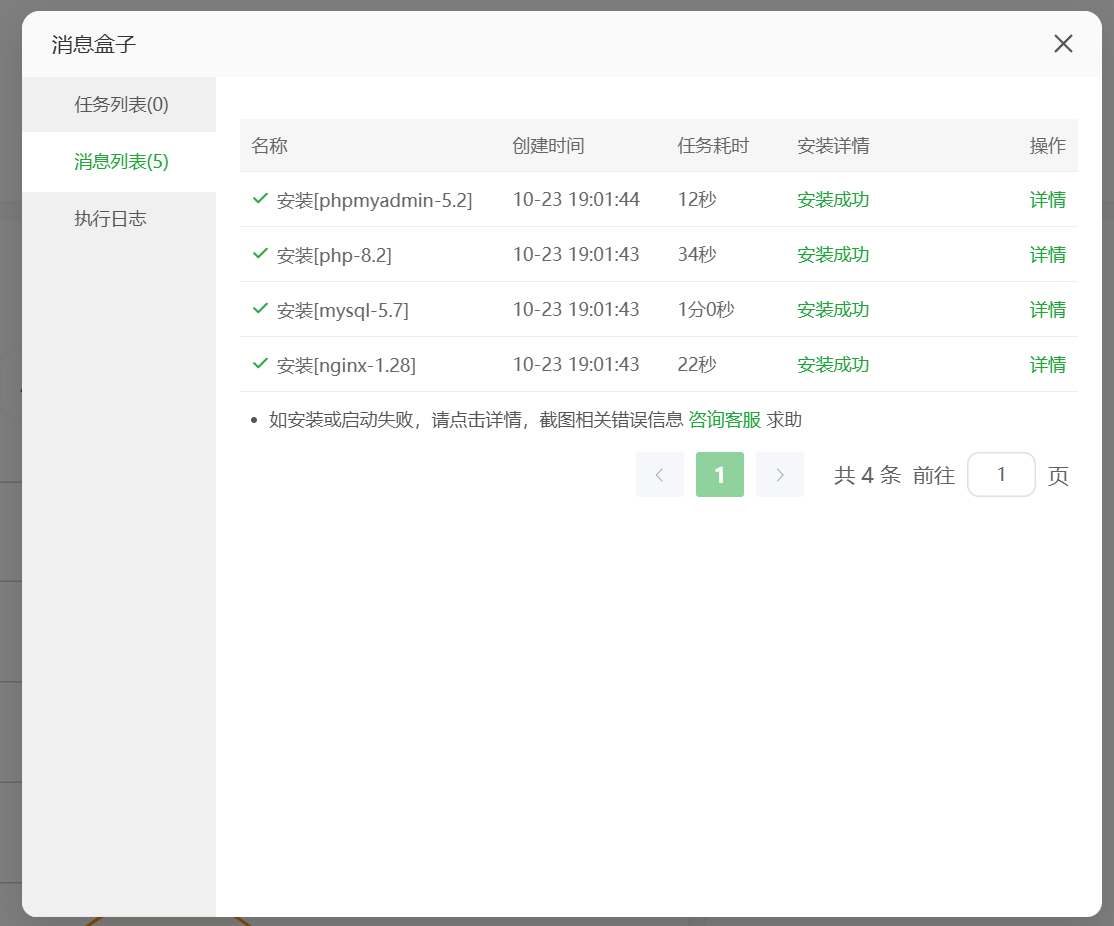
Task: Click green checkmark icon for php-8.2
Action: 260,254
